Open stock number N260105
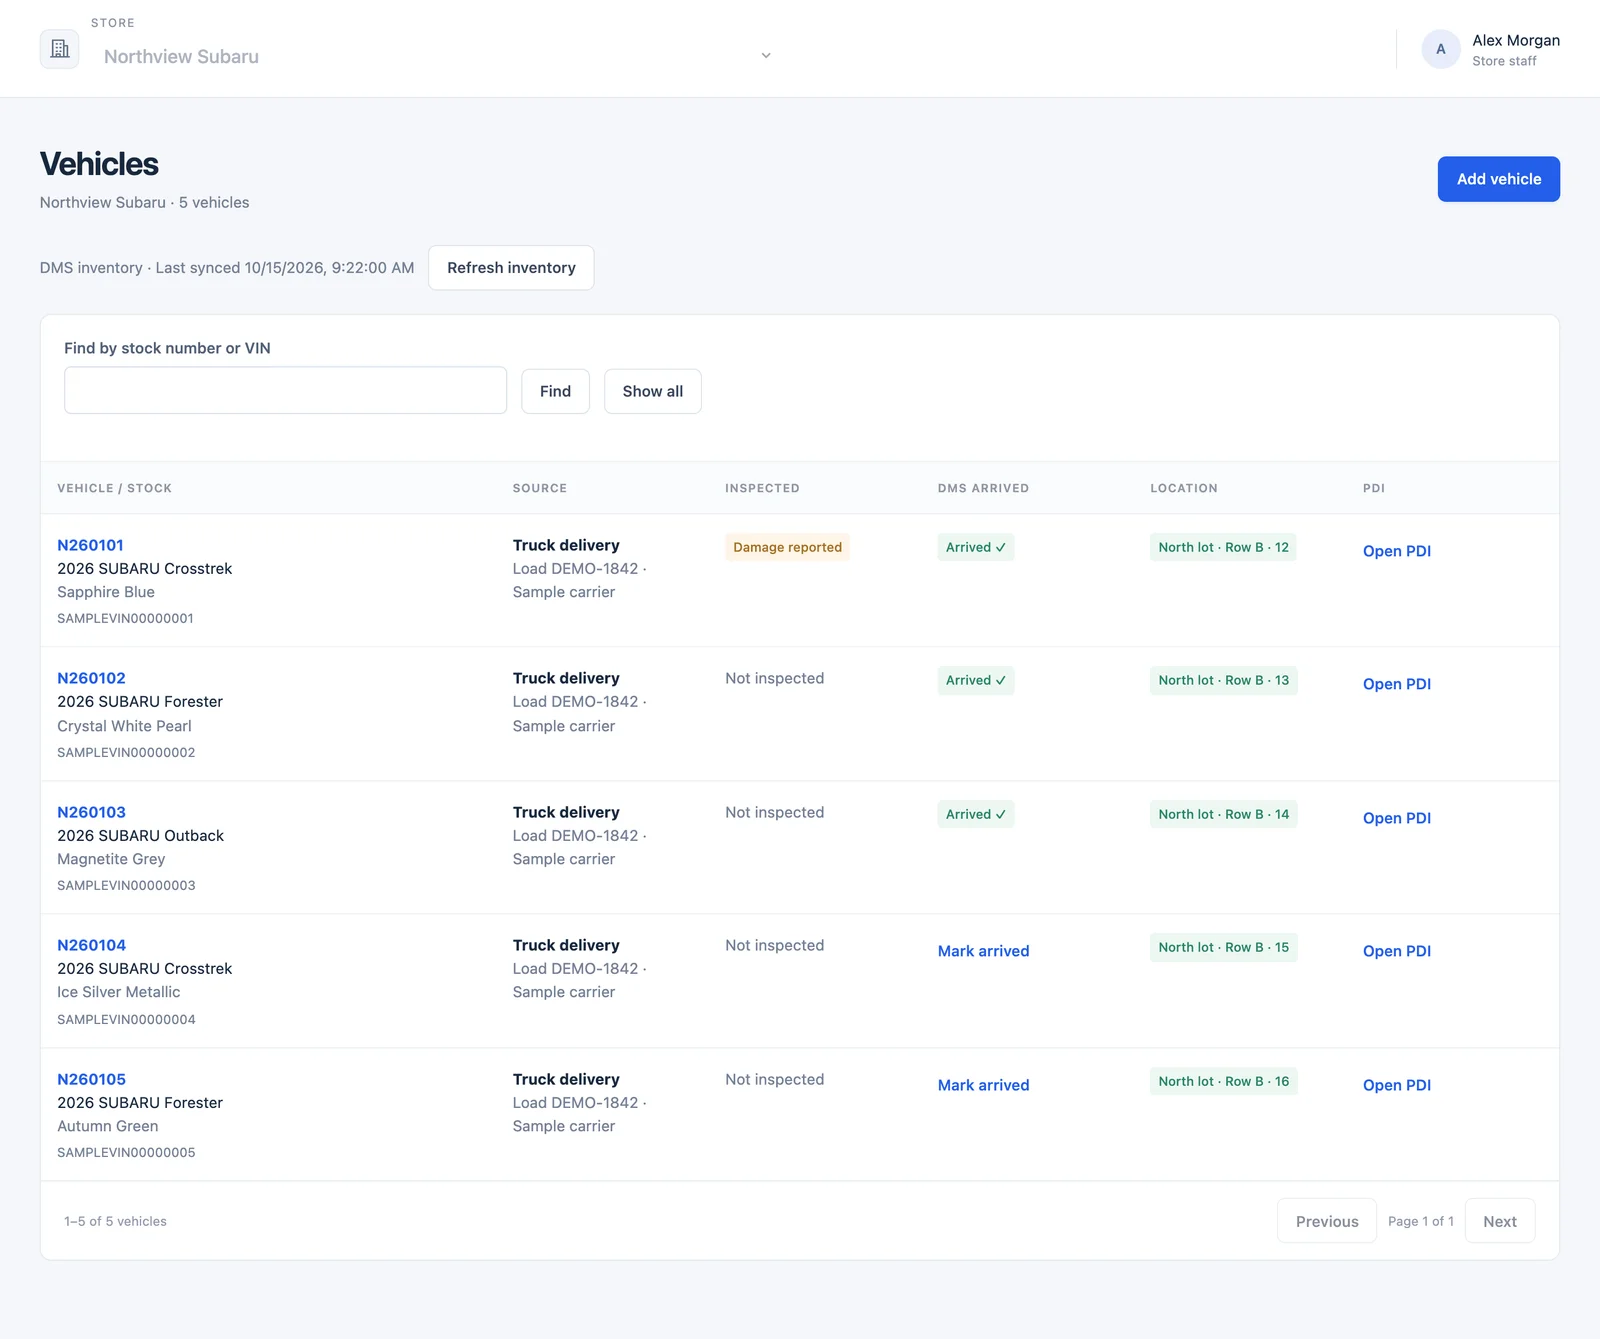Viewport: 1600px width, 1339px height. pos(91,1079)
